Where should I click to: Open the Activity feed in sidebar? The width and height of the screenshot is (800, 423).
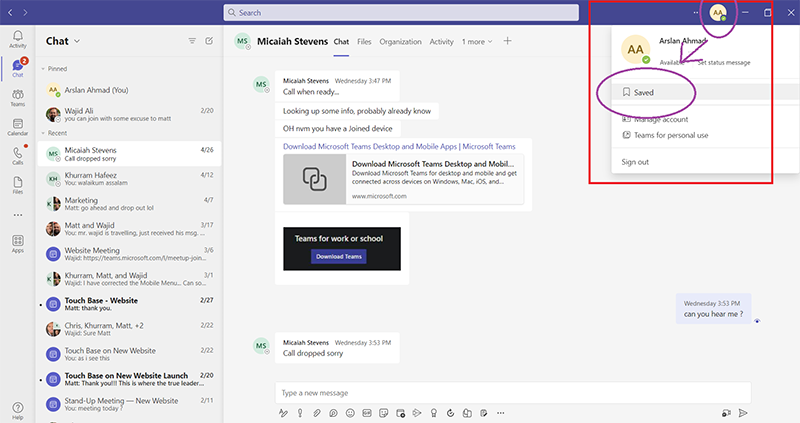pos(18,38)
